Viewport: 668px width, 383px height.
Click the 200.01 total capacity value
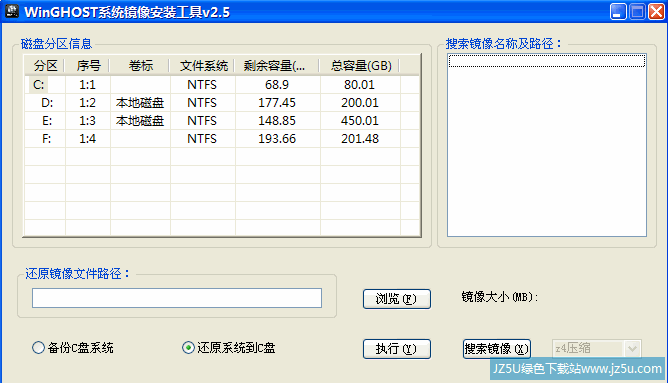(x=360, y=103)
